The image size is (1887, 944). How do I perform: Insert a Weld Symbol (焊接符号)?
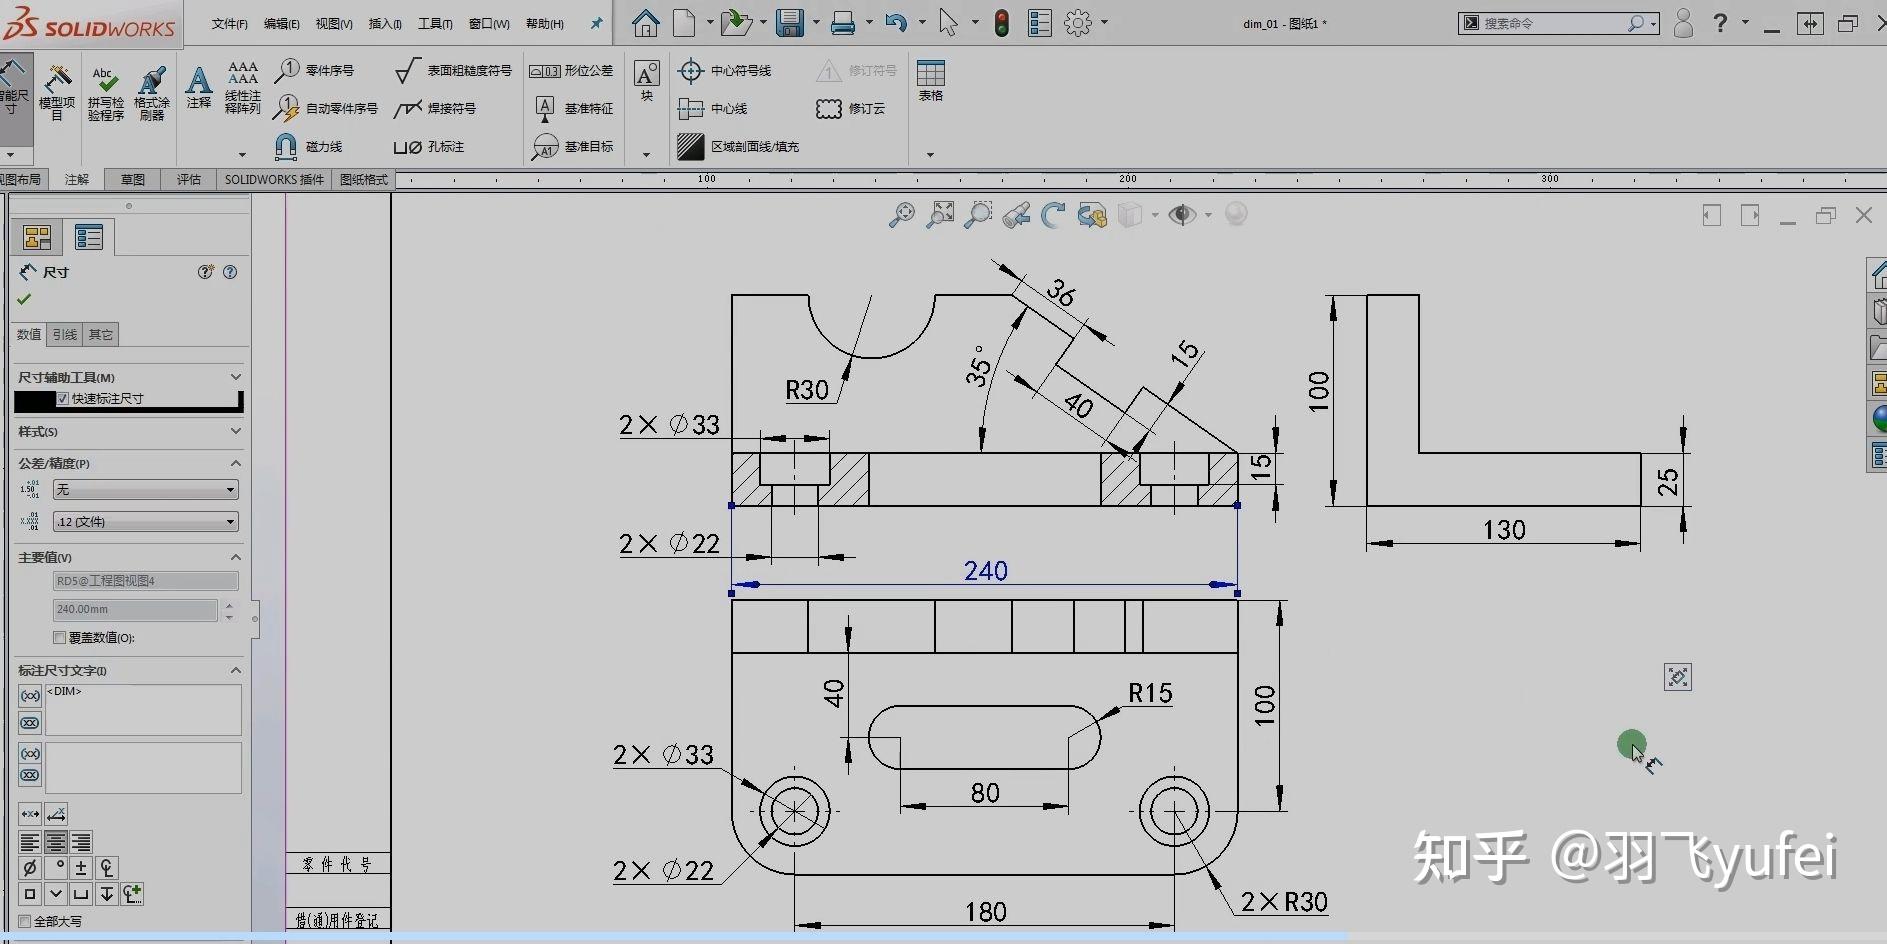point(435,108)
